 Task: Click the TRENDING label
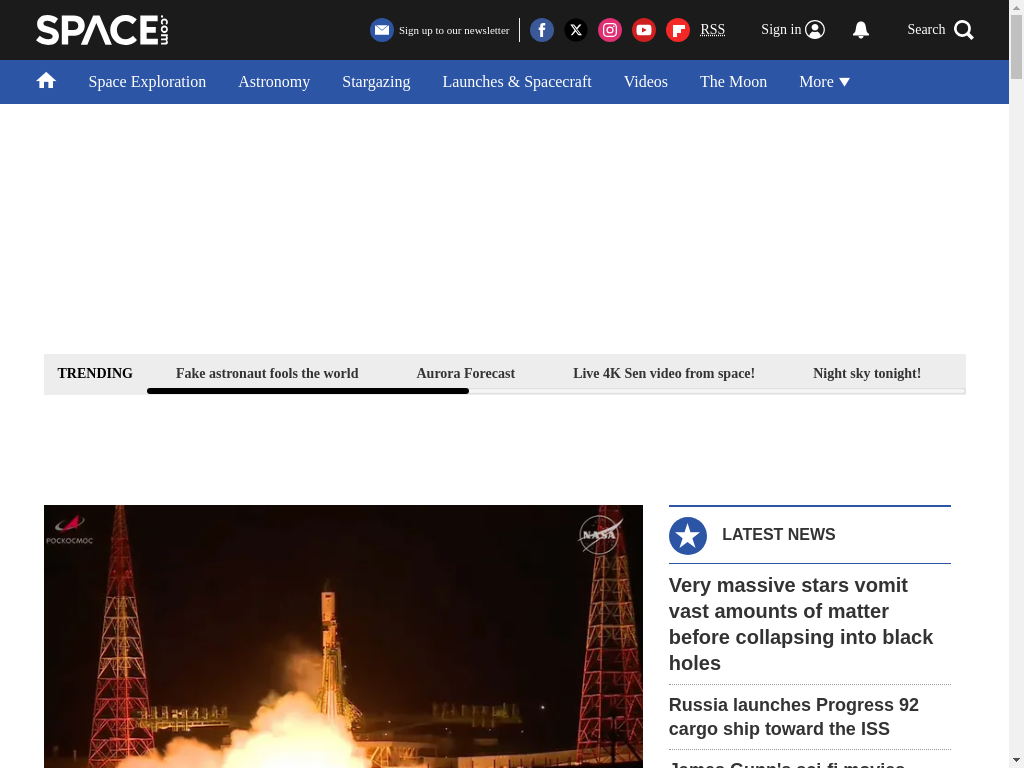95,373
